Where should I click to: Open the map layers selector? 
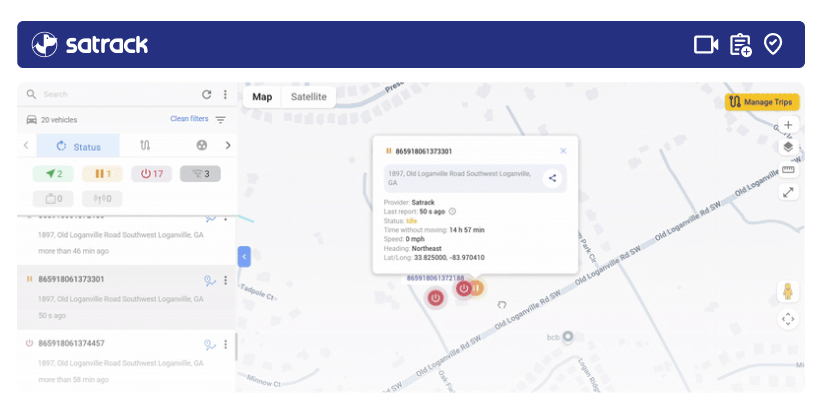click(788, 147)
